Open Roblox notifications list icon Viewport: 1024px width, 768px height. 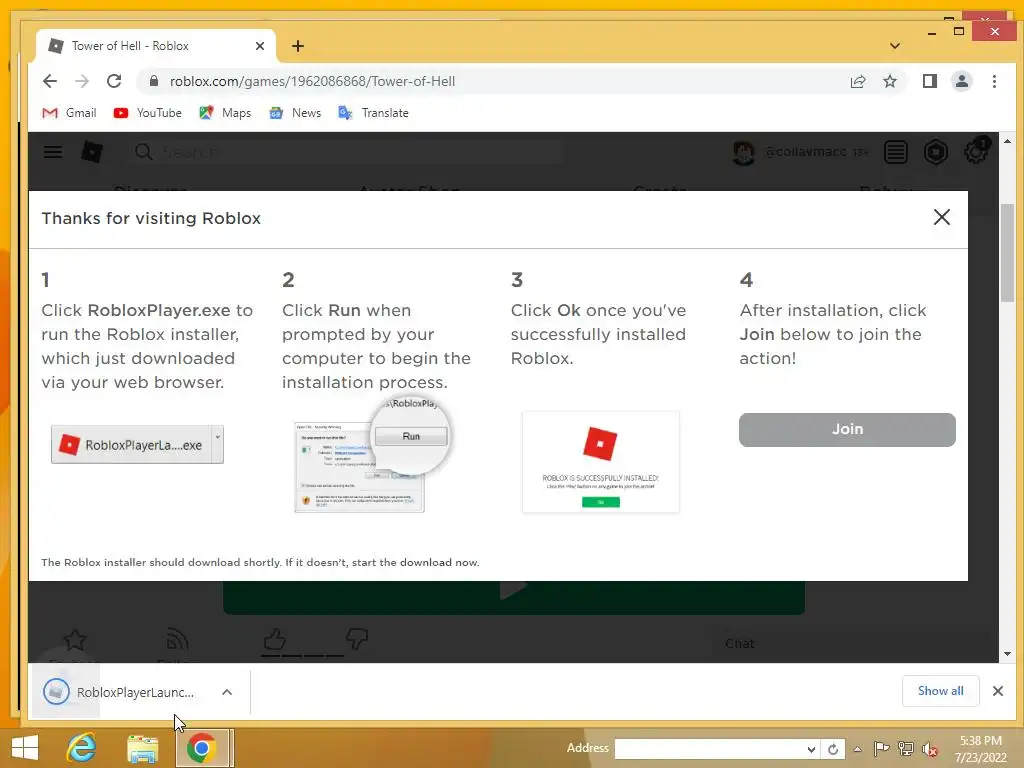click(x=895, y=152)
